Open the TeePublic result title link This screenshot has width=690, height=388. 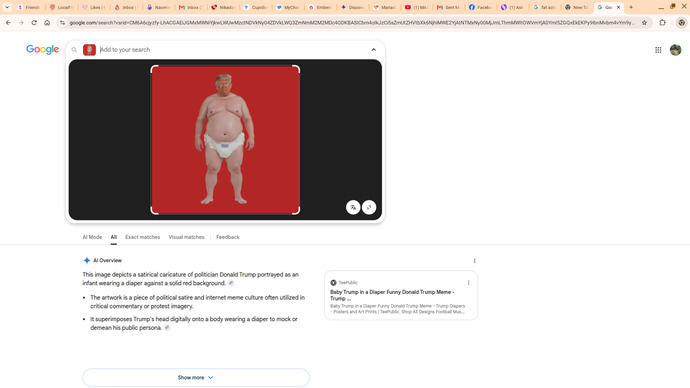pos(392,295)
